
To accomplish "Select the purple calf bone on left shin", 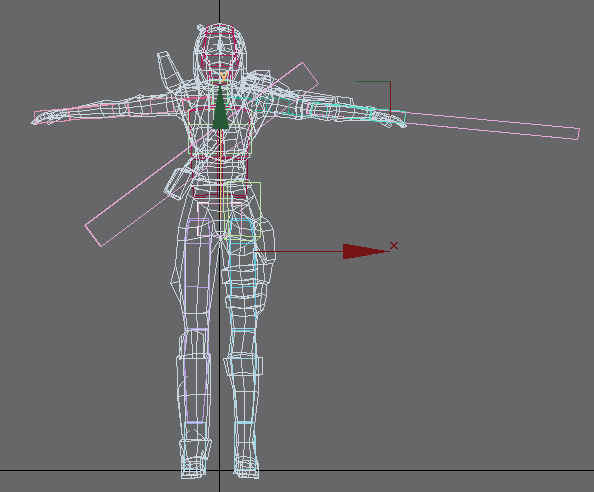I will coord(196,376).
